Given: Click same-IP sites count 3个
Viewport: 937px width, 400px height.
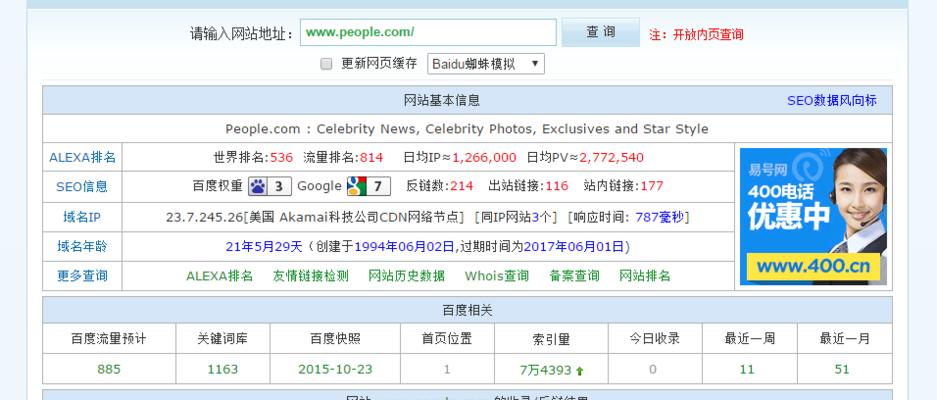Looking at the screenshot, I should pyautogui.click(x=543, y=217).
